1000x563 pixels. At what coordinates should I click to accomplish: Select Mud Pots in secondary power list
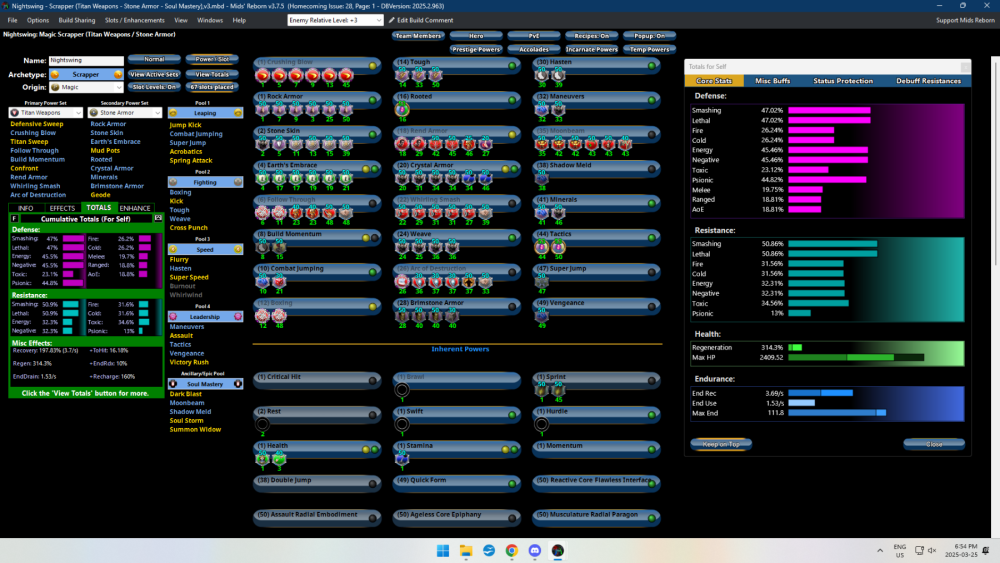(105, 150)
